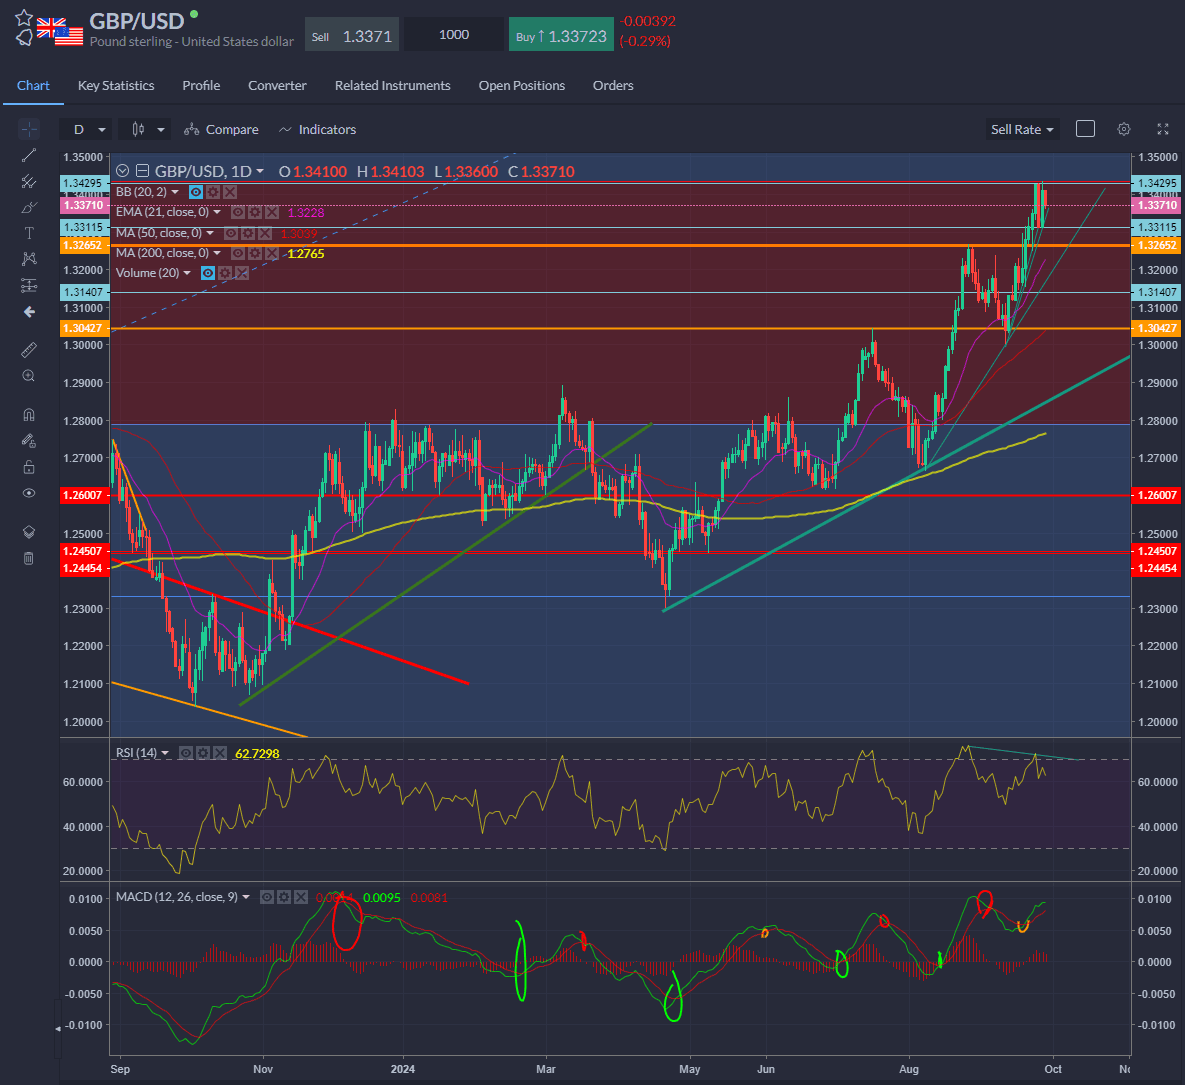
Task: Open the Open Positions tab
Action: pyautogui.click(x=521, y=85)
